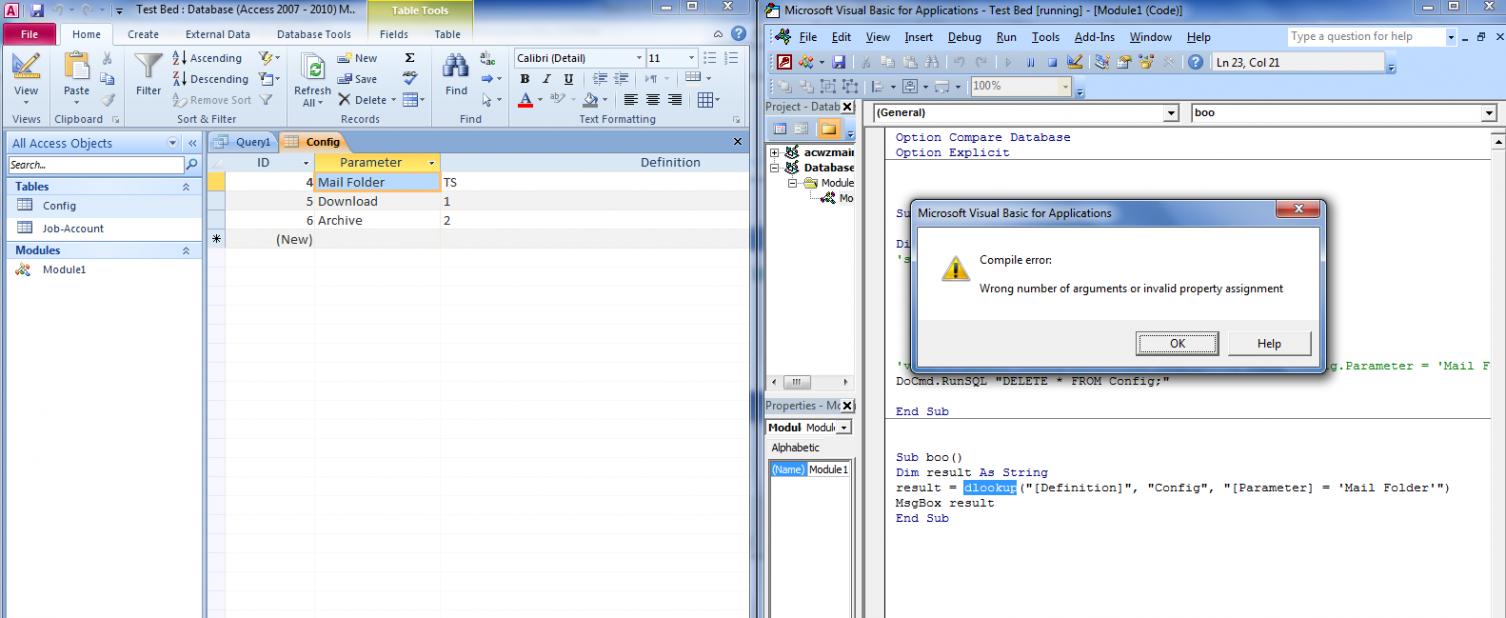This screenshot has width=1506, height=618.
Task: Open the Parameter column header dropdown
Action: pos(431,162)
